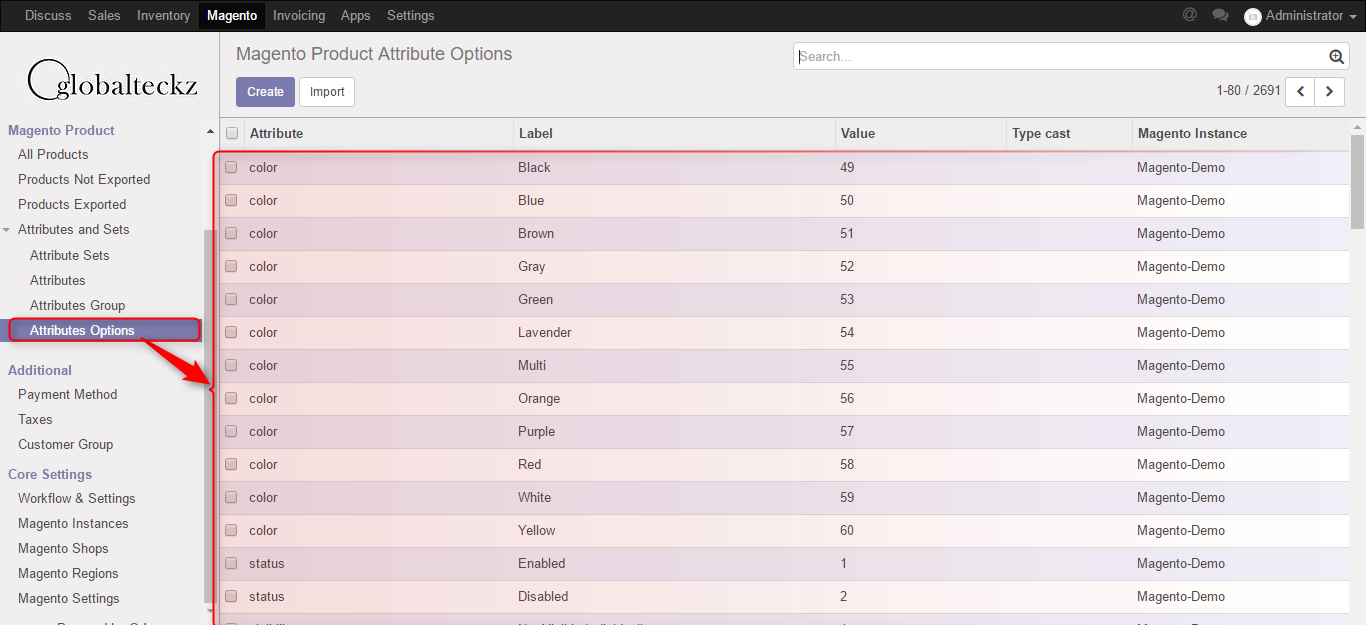Select the Magento top menu
The height and width of the screenshot is (625, 1366).
click(x=232, y=15)
